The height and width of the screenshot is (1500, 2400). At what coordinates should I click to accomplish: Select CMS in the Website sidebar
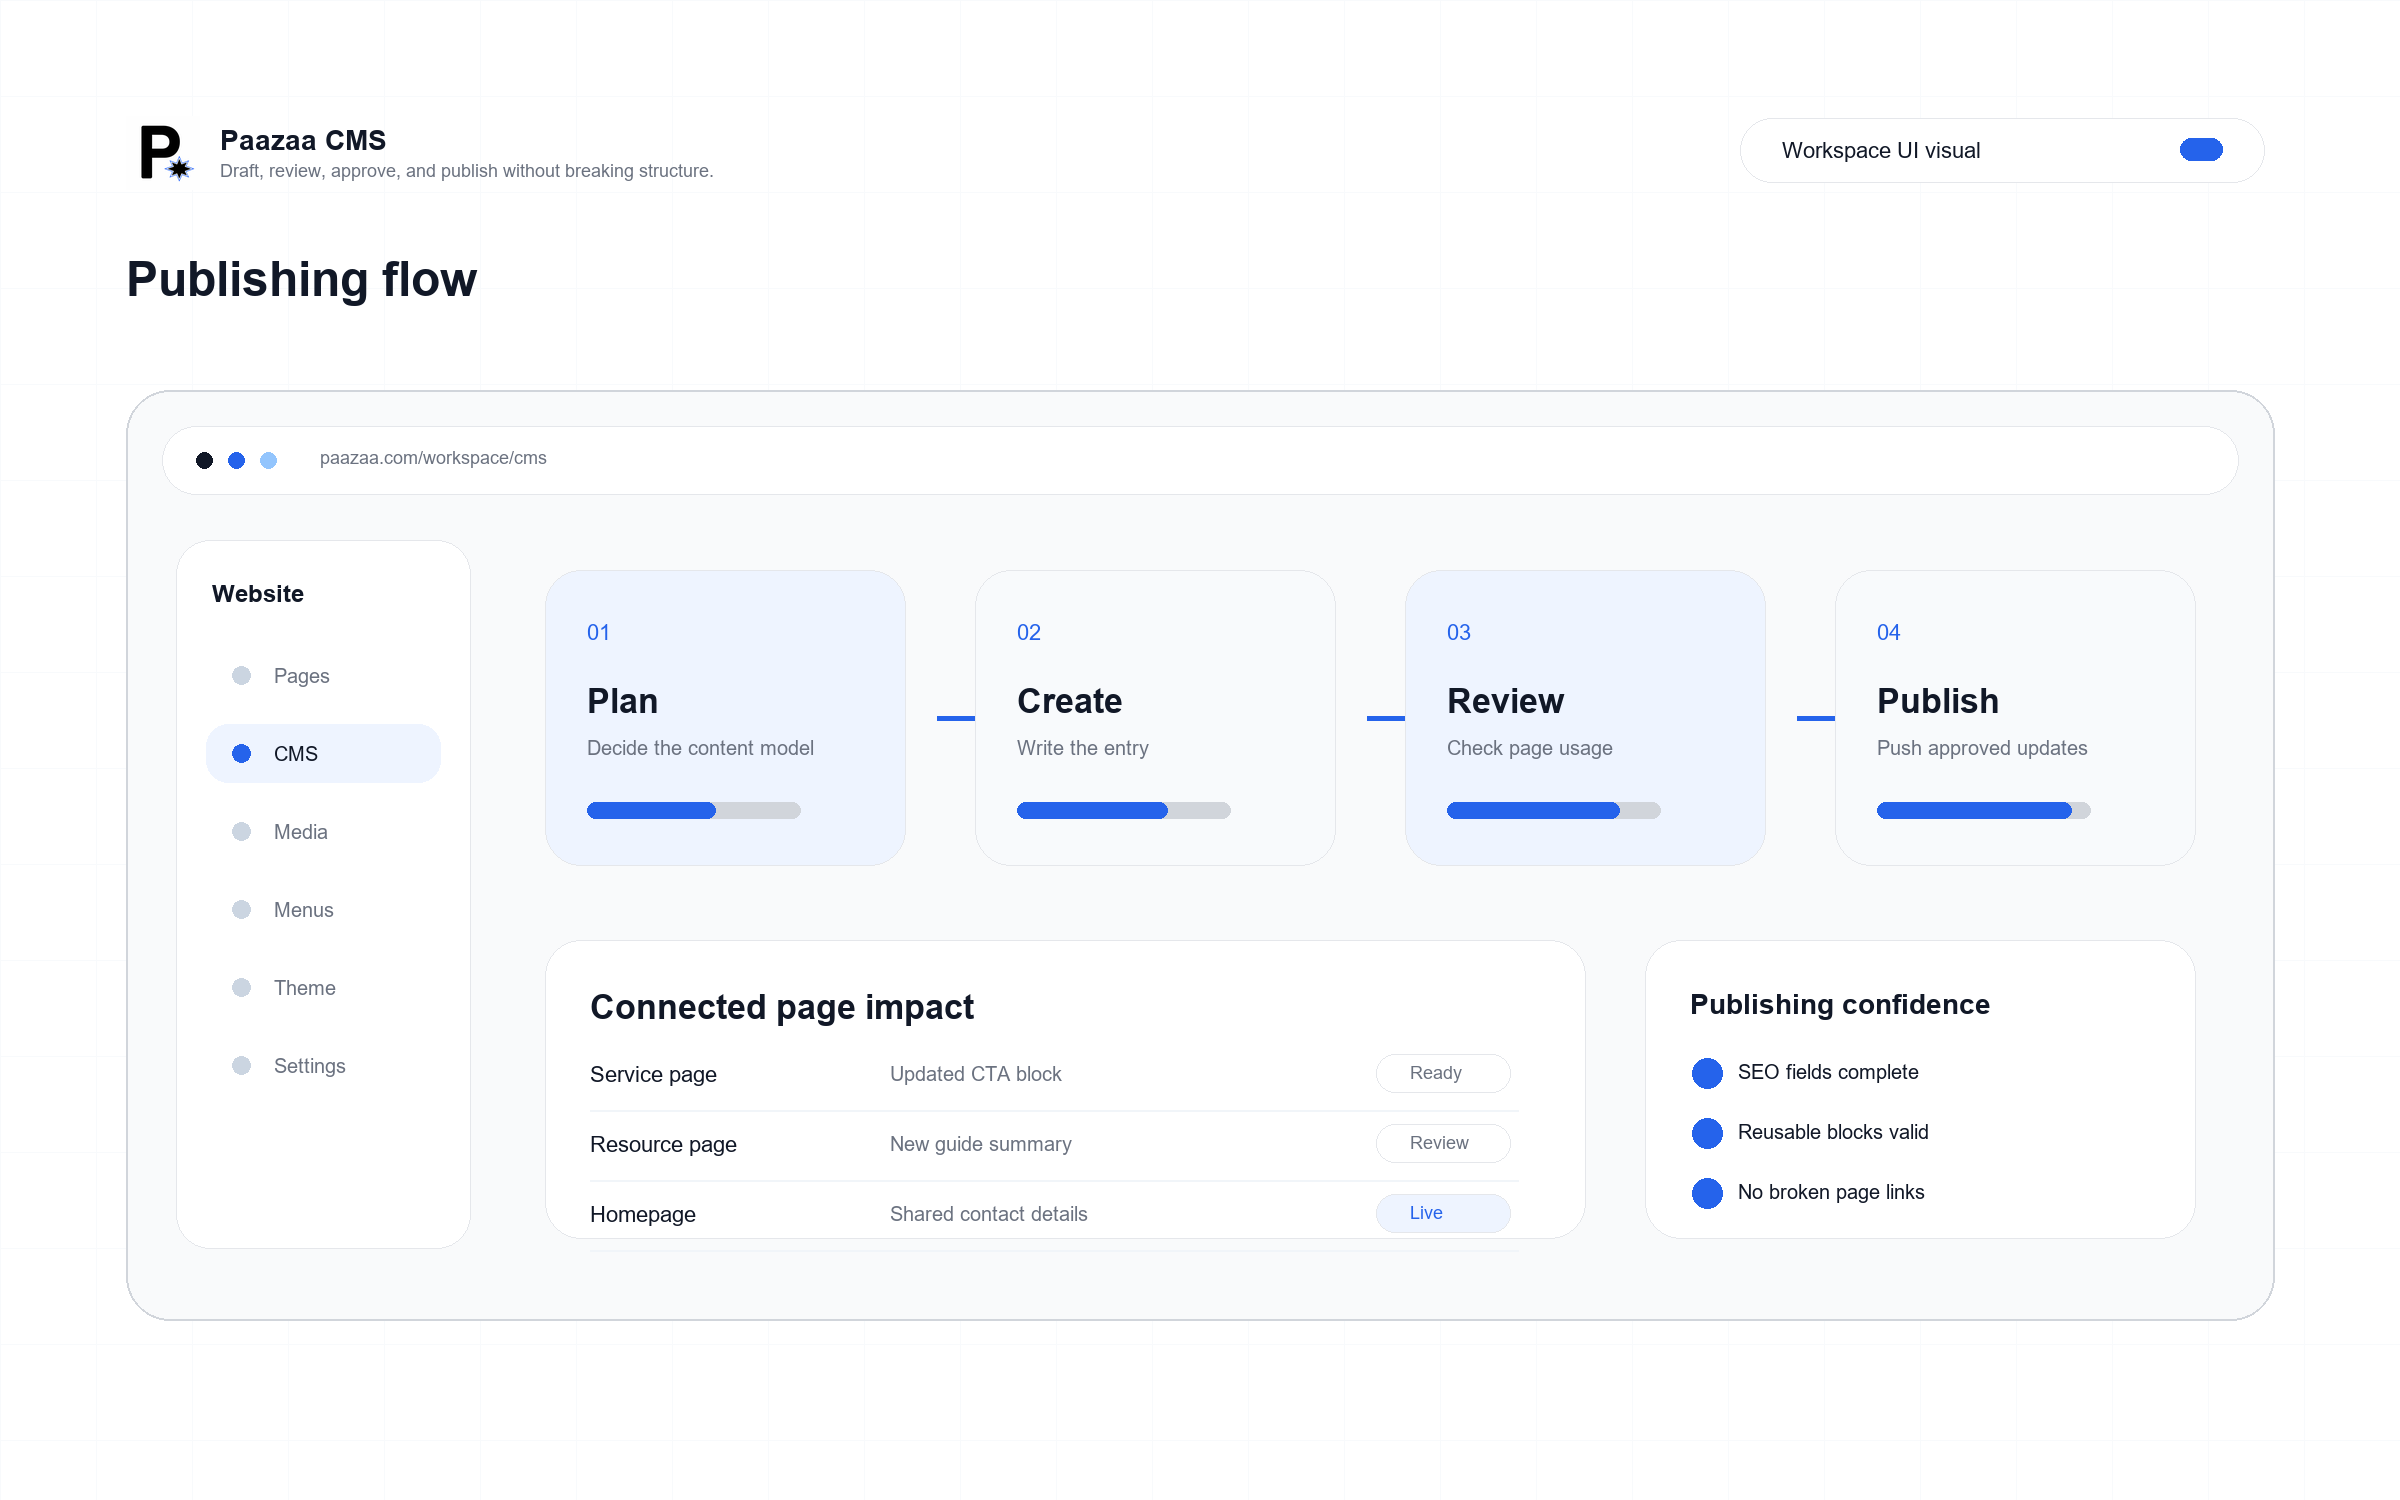click(x=323, y=754)
